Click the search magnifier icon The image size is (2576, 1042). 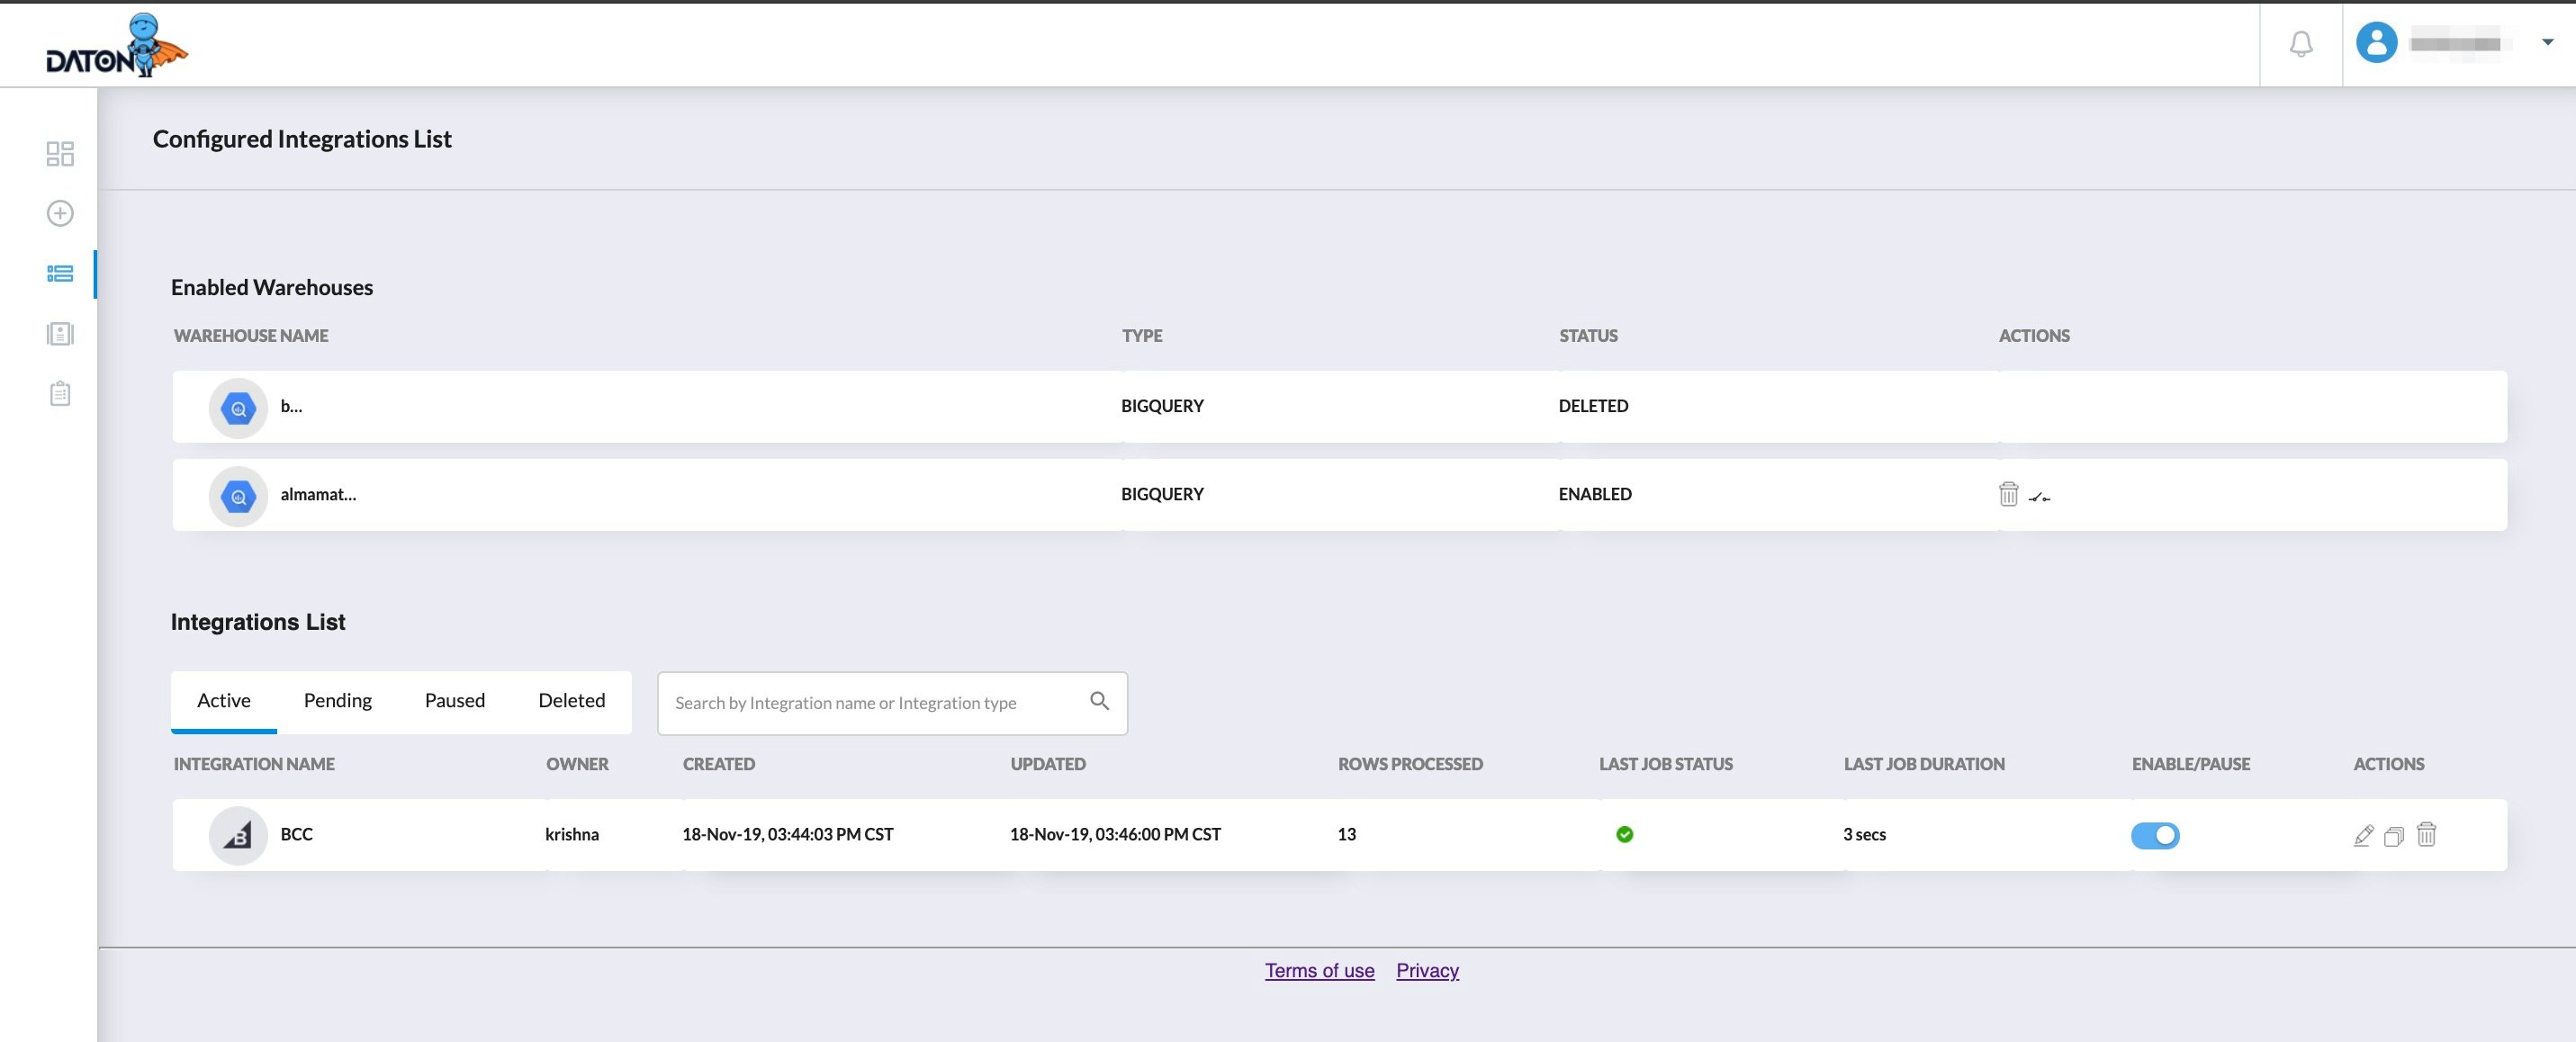coord(1099,702)
